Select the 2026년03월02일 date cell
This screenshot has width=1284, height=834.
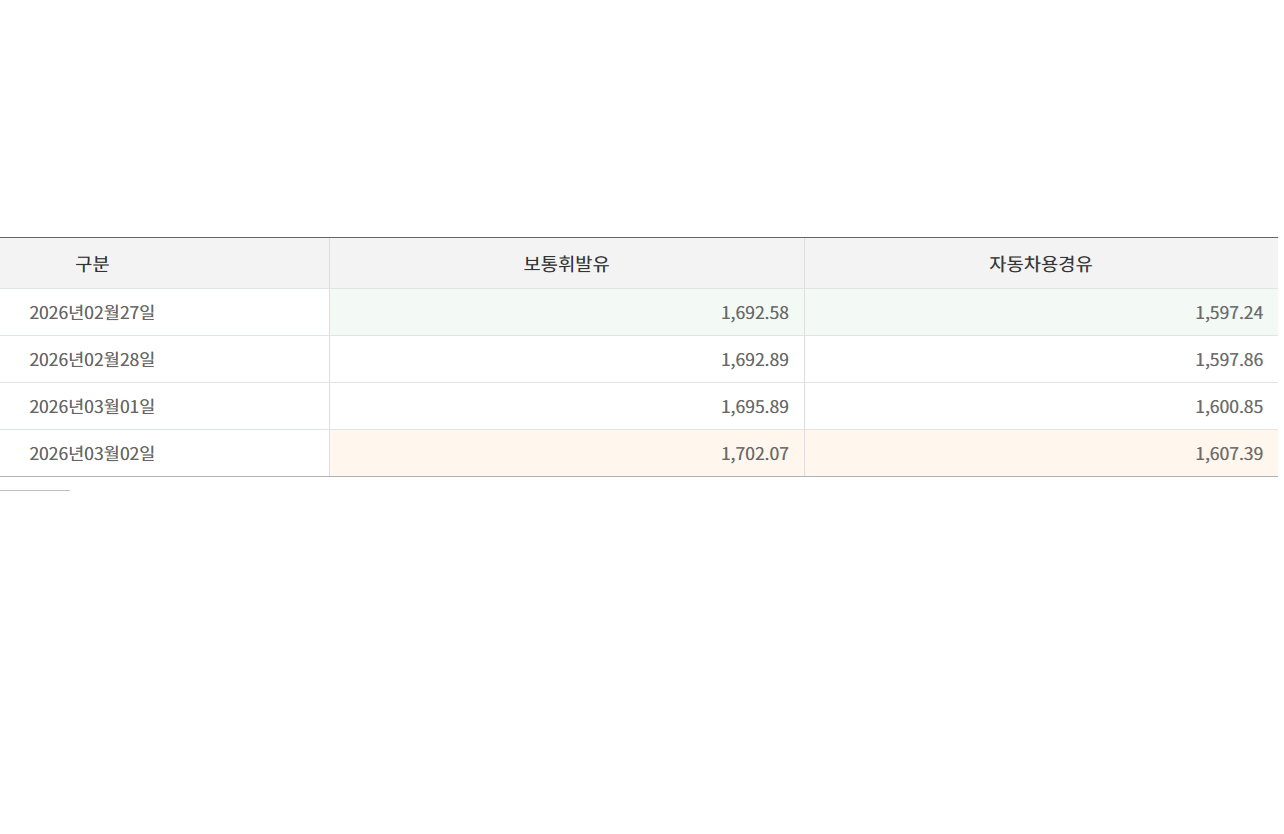92,453
